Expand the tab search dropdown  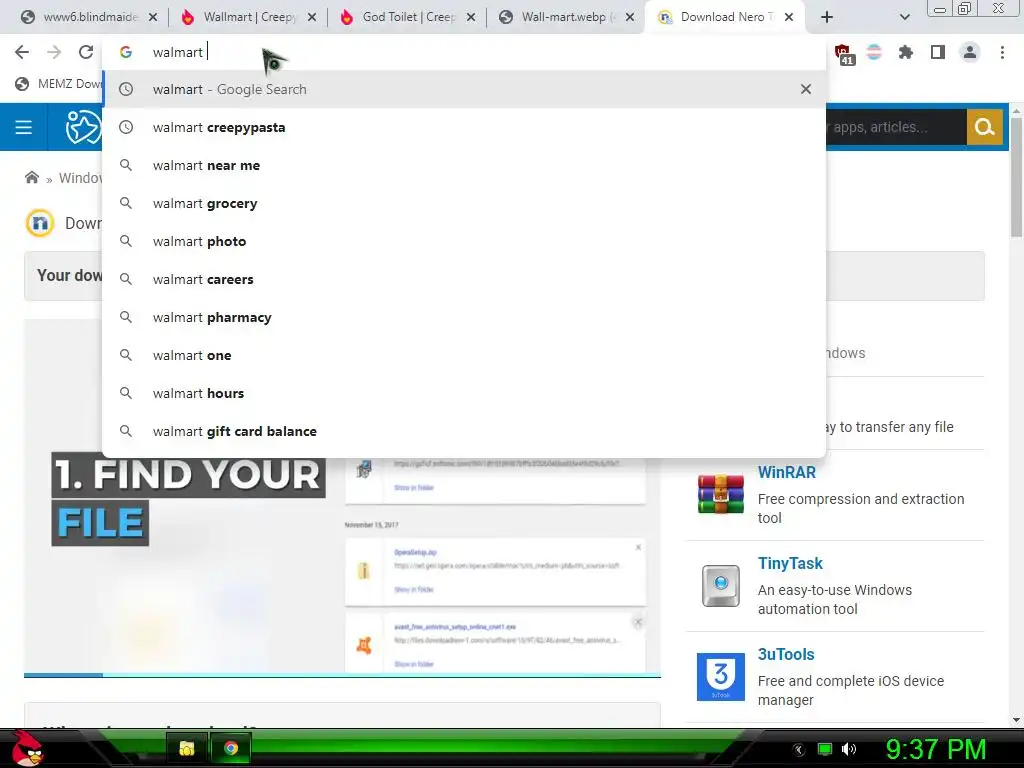coord(904,18)
